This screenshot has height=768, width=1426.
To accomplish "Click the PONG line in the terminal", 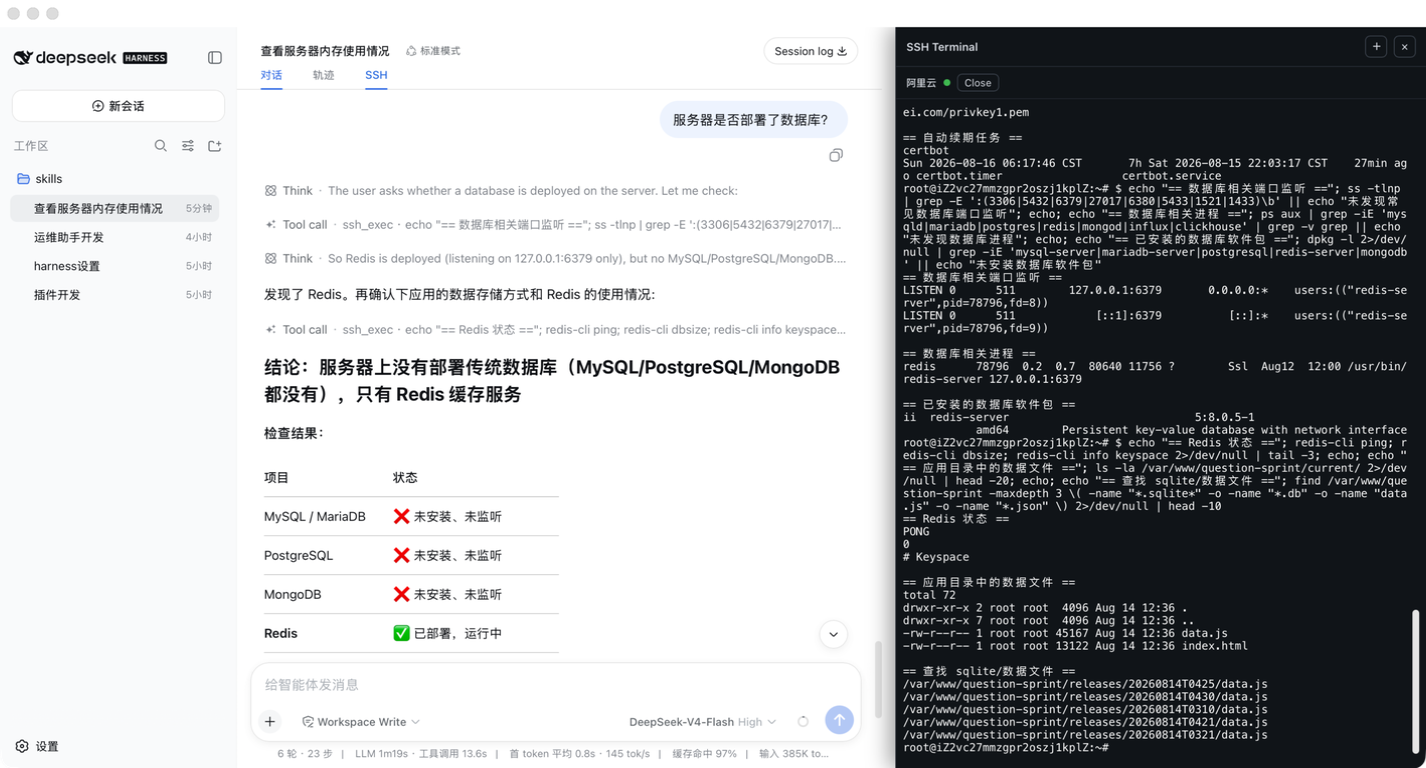I will coord(916,532).
